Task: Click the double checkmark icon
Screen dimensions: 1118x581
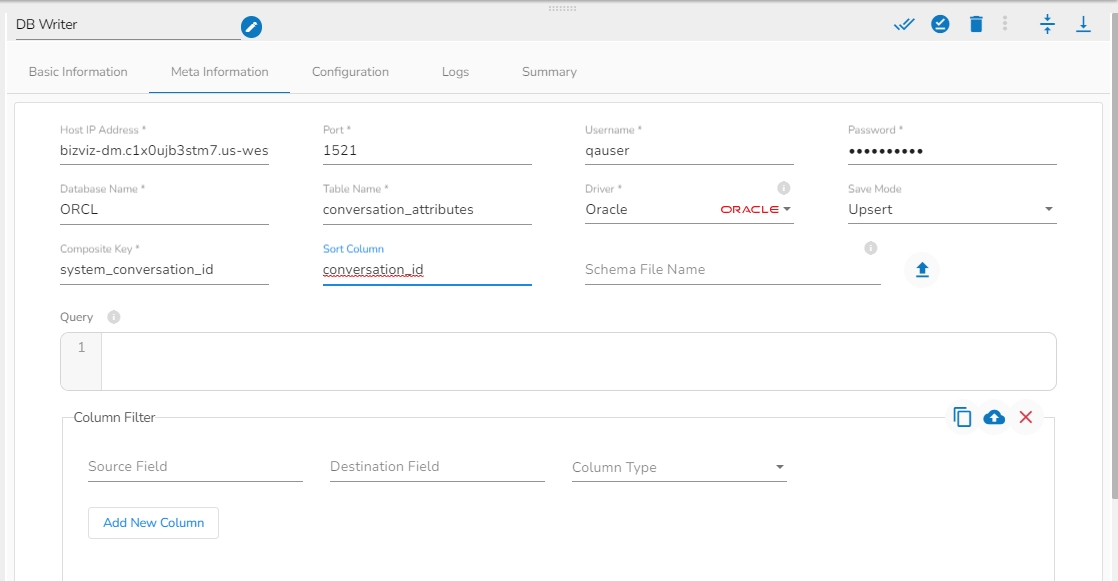Action: [904, 25]
